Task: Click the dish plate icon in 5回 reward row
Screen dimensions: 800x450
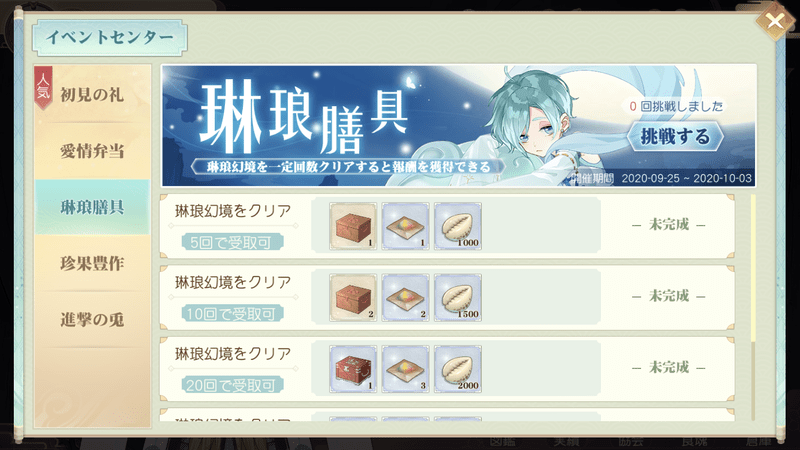Action: (x=406, y=226)
